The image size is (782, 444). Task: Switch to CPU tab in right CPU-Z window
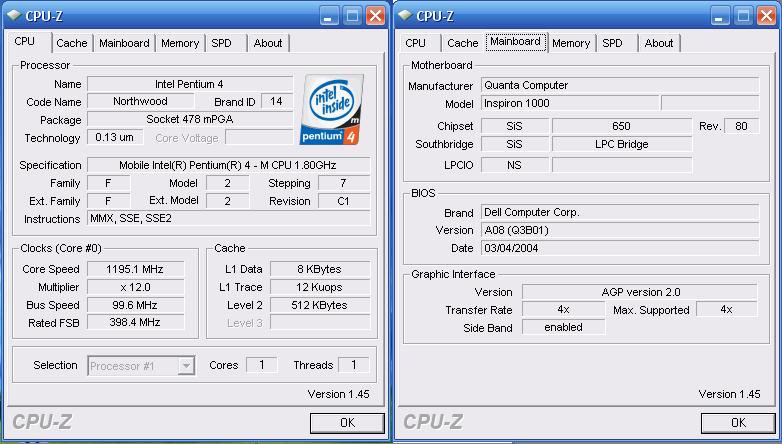415,43
